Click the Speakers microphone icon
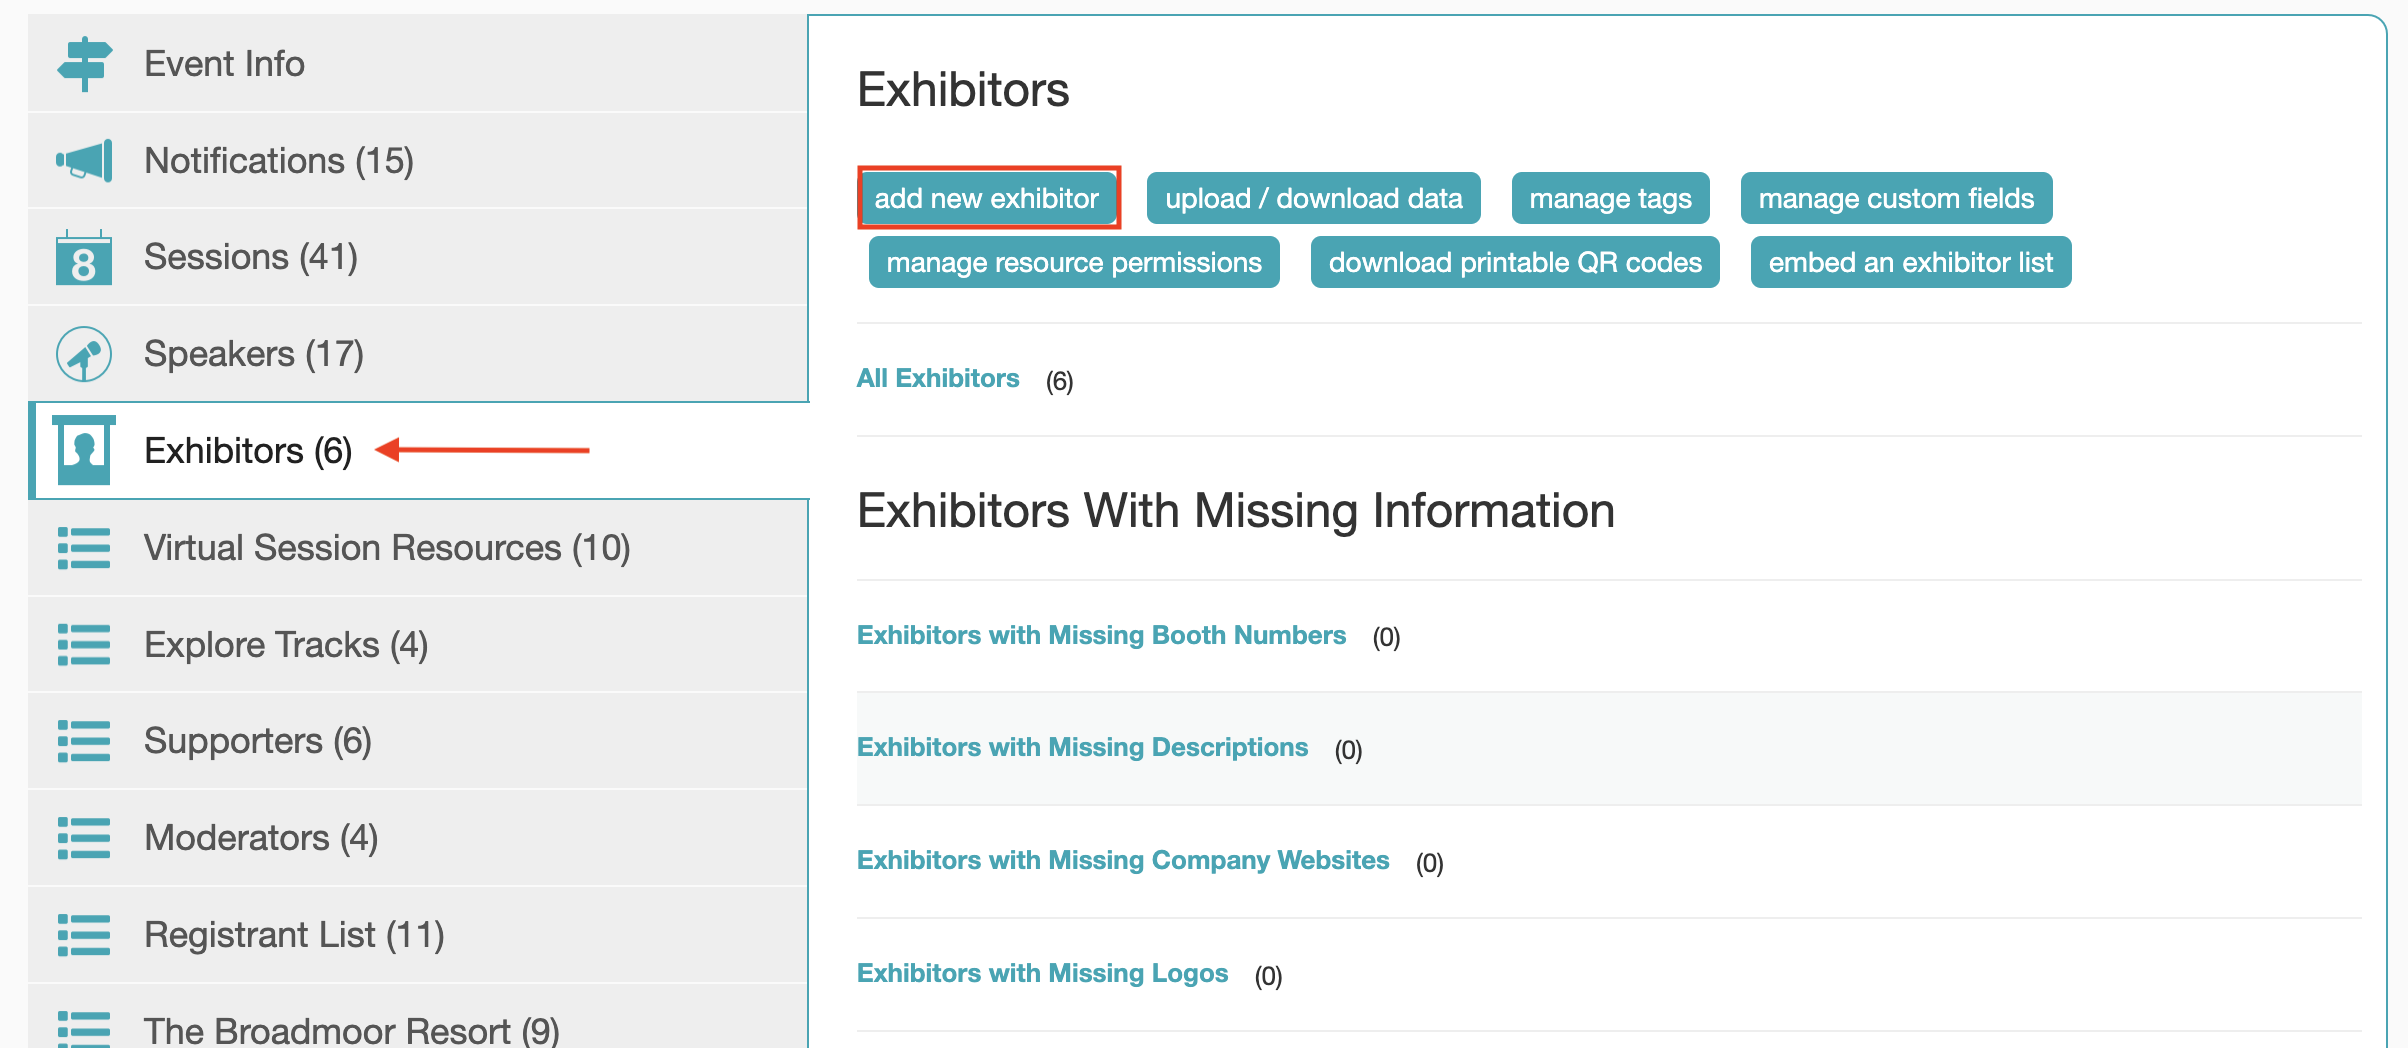 84,354
